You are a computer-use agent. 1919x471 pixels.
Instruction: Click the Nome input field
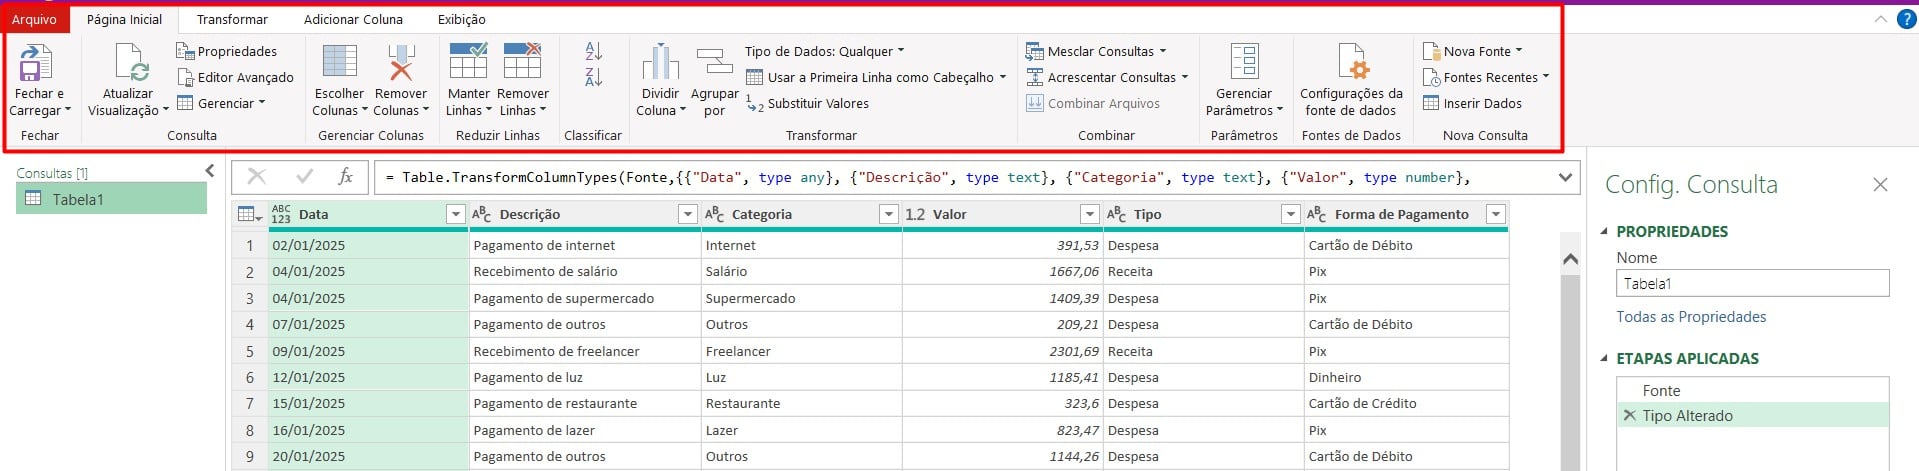1752,283
